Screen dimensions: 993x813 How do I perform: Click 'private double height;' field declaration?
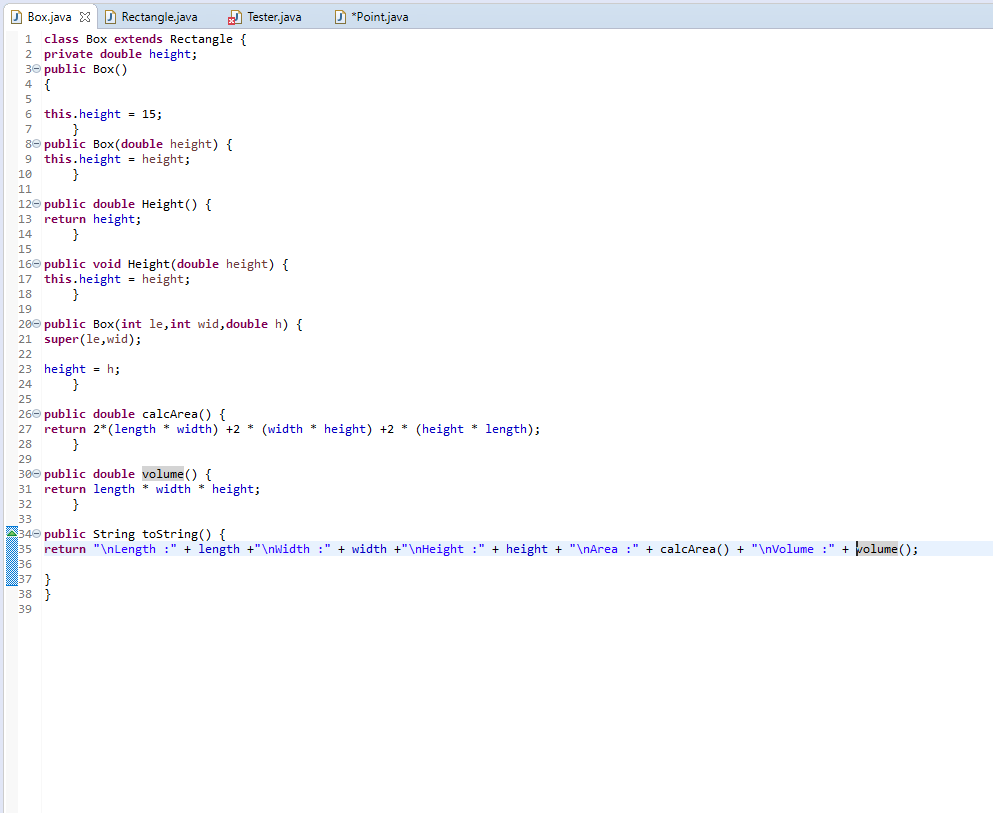click(120, 54)
